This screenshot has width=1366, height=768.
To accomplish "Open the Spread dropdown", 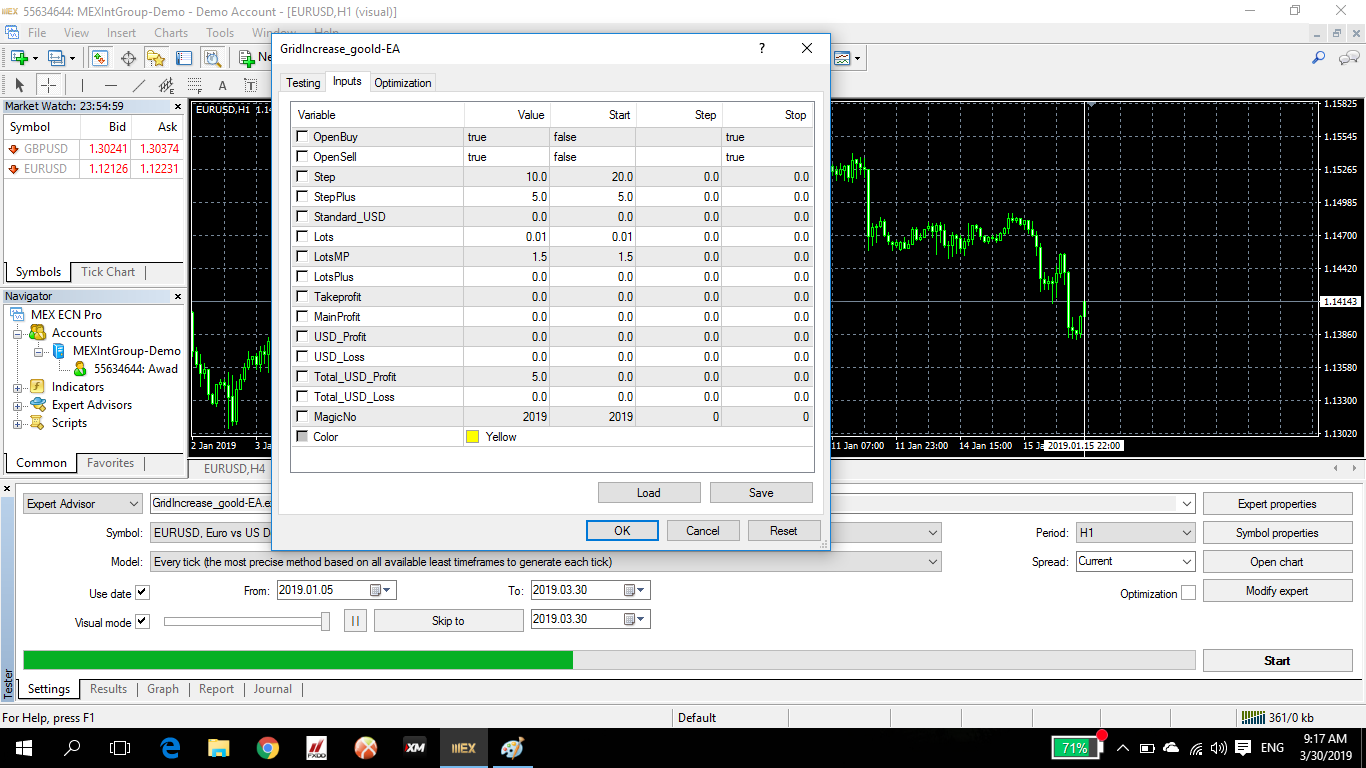I will point(1135,562).
